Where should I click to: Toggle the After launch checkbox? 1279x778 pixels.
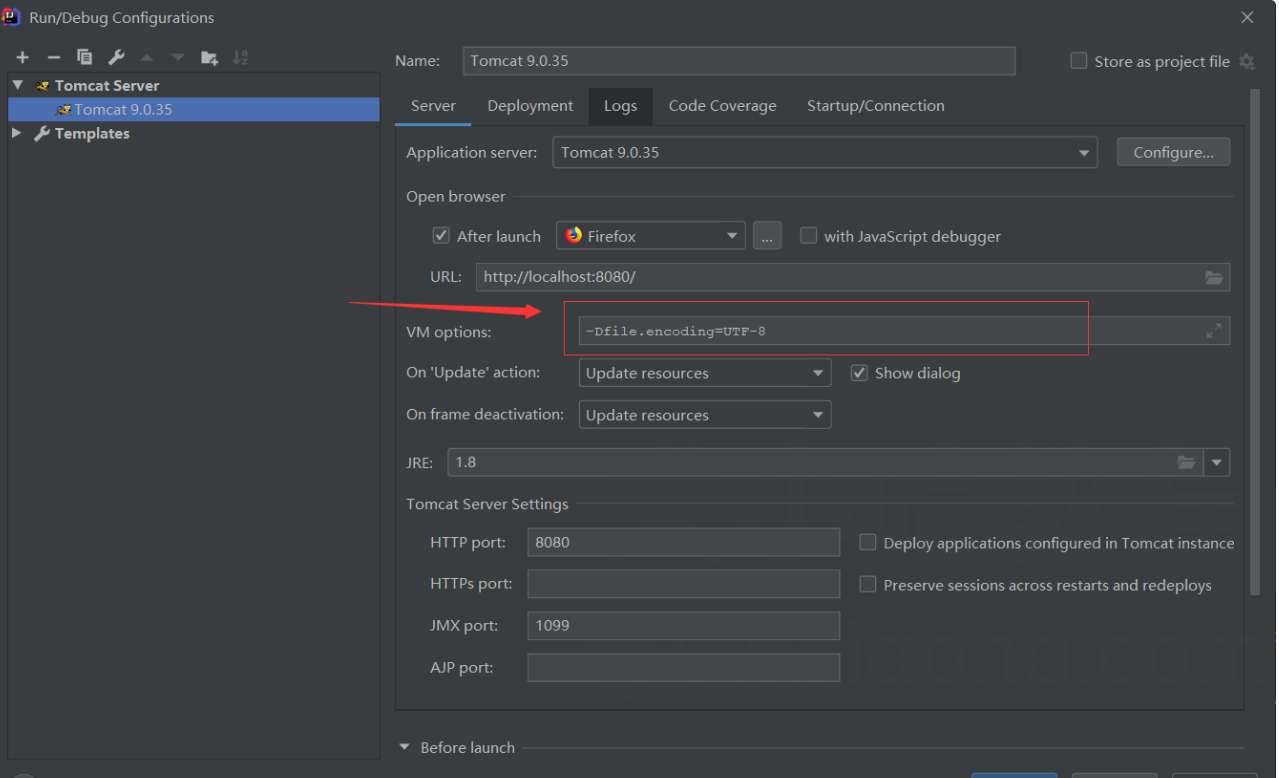coord(441,236)
